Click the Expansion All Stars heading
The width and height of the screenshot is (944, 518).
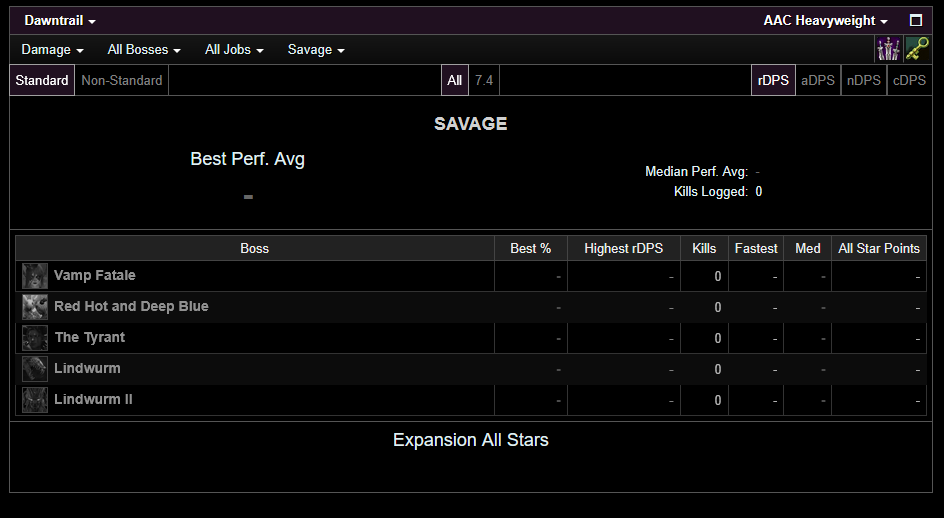pyautogui.click(x=471, y=440)
